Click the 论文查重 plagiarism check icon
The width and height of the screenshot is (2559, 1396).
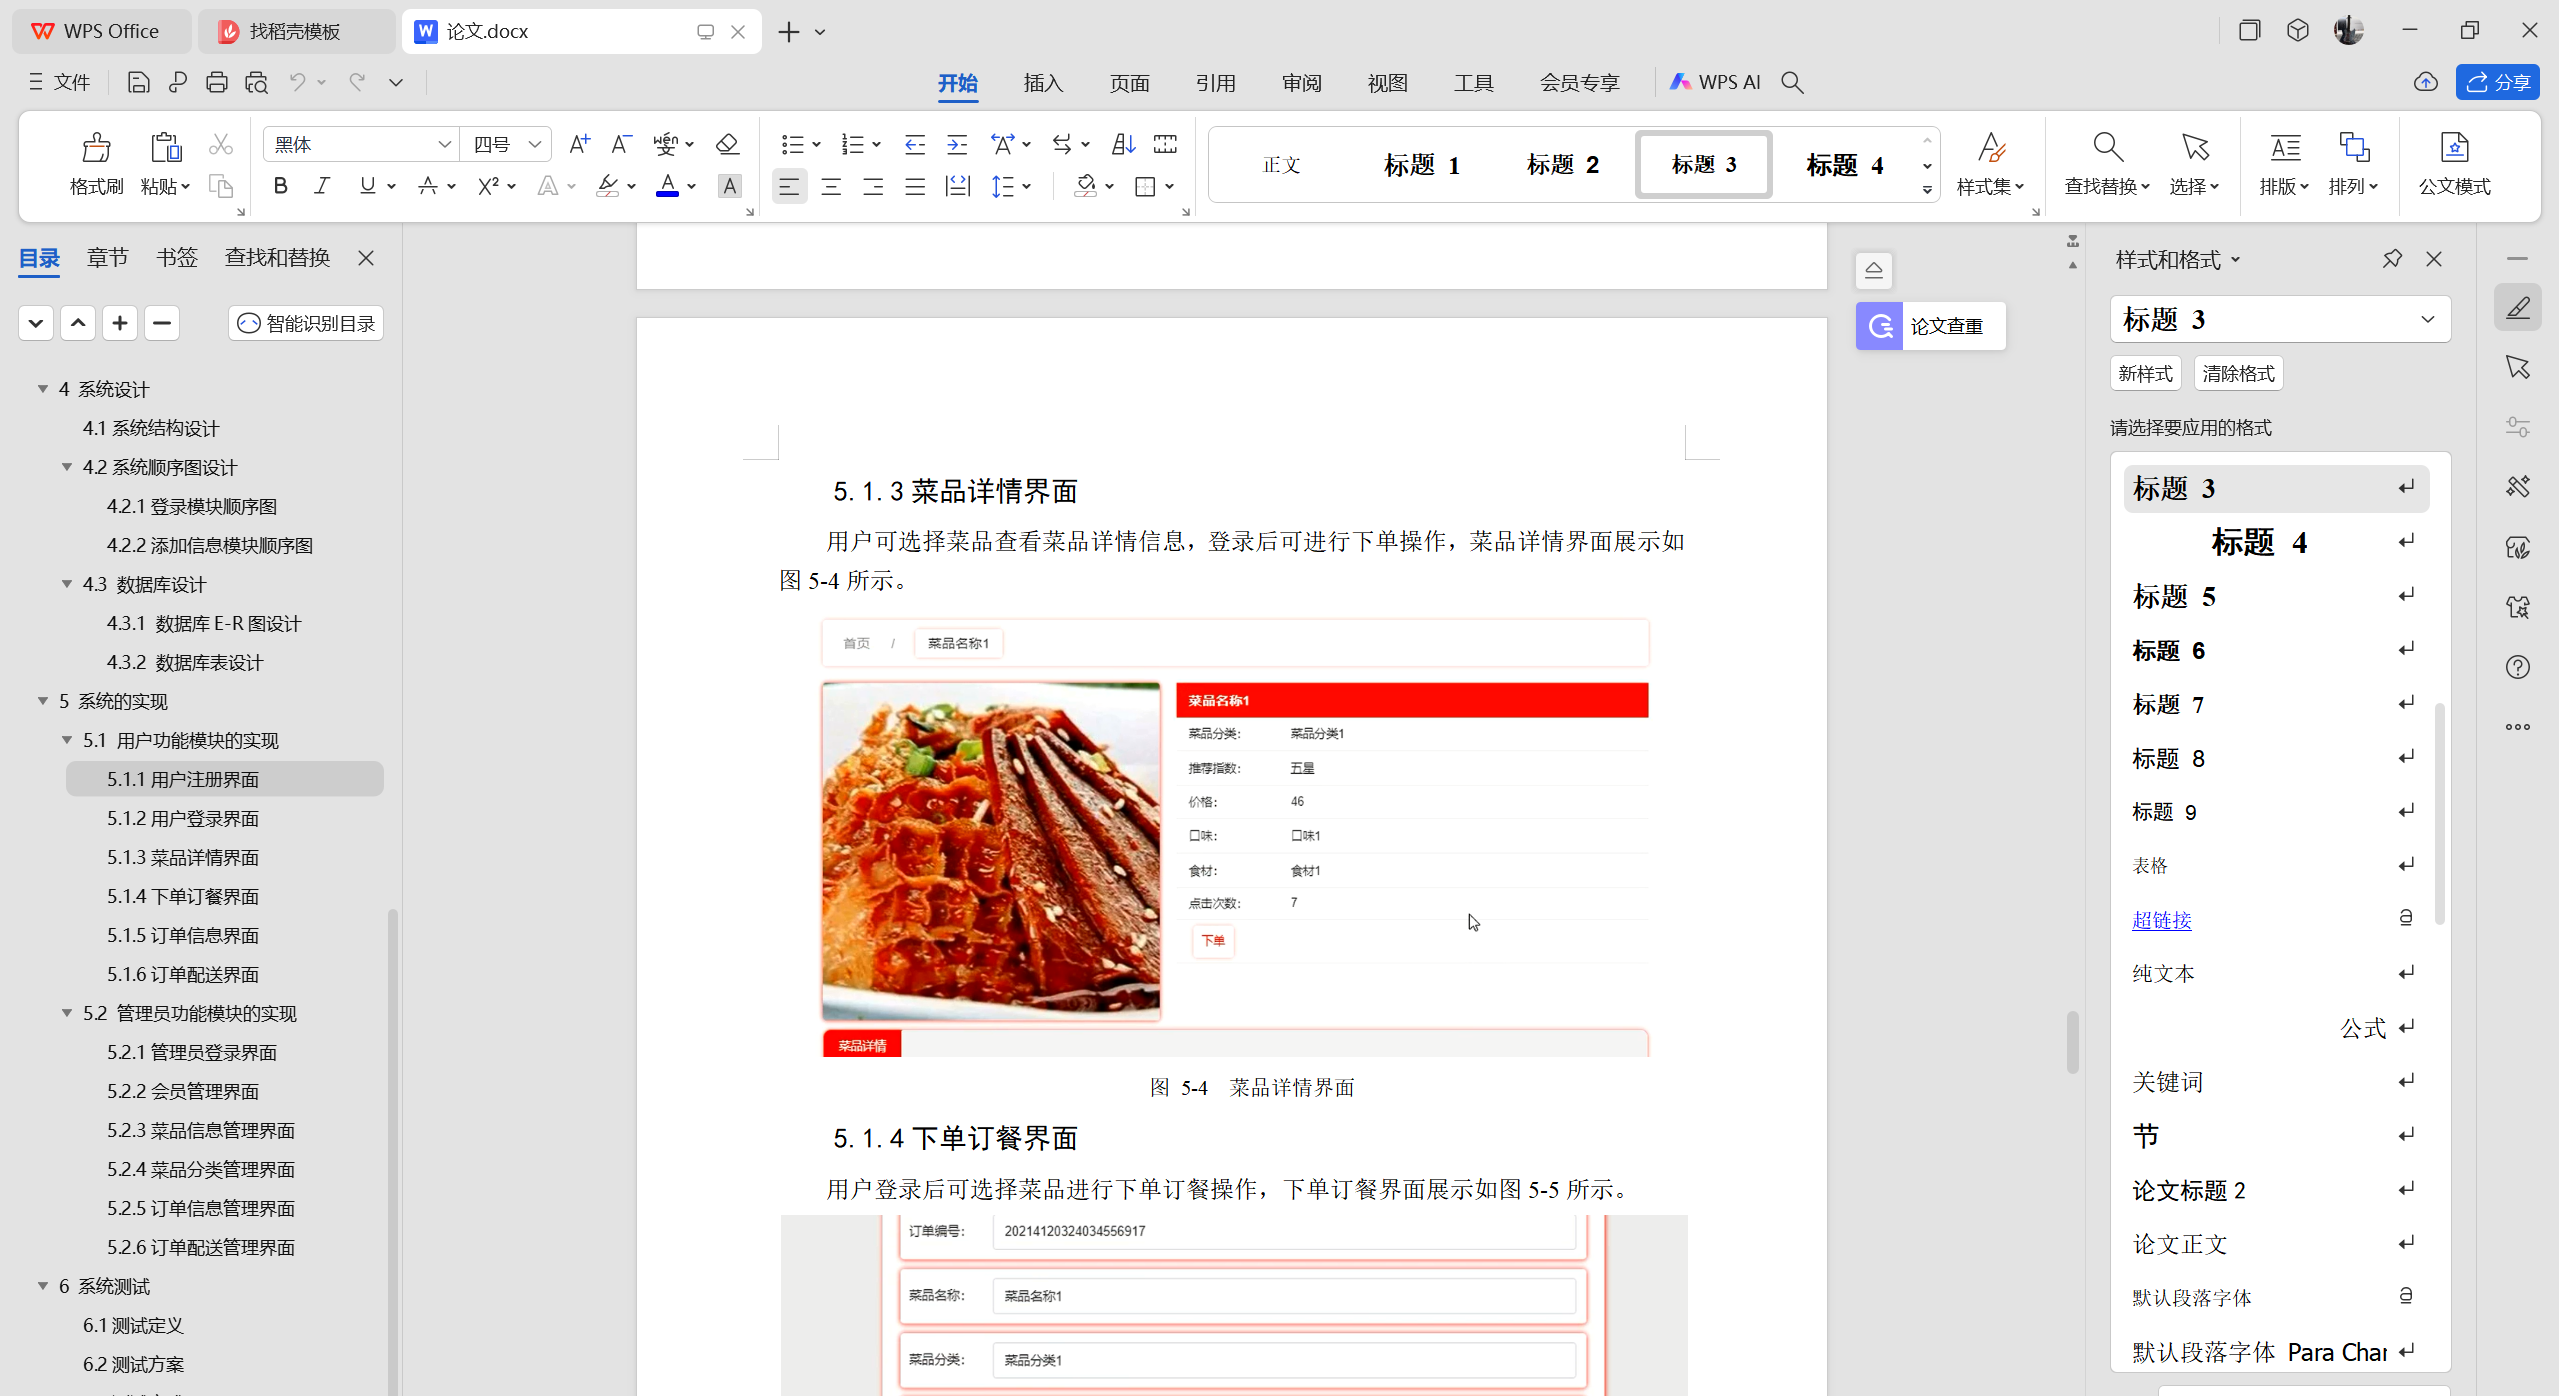[1880, 326]
